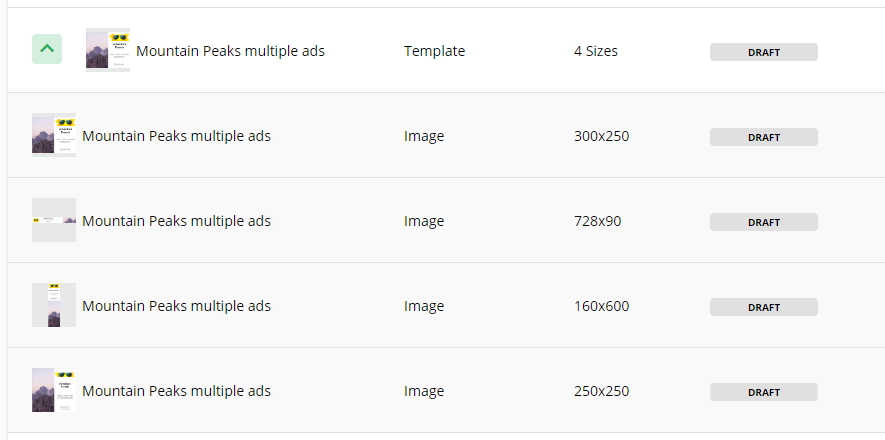Image resolution: width=885 pixels, height=440 pixels.
Task: Click the Draft badge for 300x250
Action: pos(763,137)
